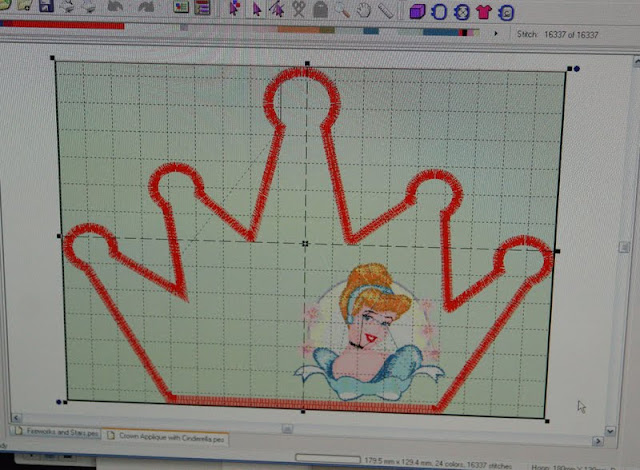The height and width of the screenshot is (470, 640).
Task: Click horizontal scrollbar right arrow
Action: 598,441
